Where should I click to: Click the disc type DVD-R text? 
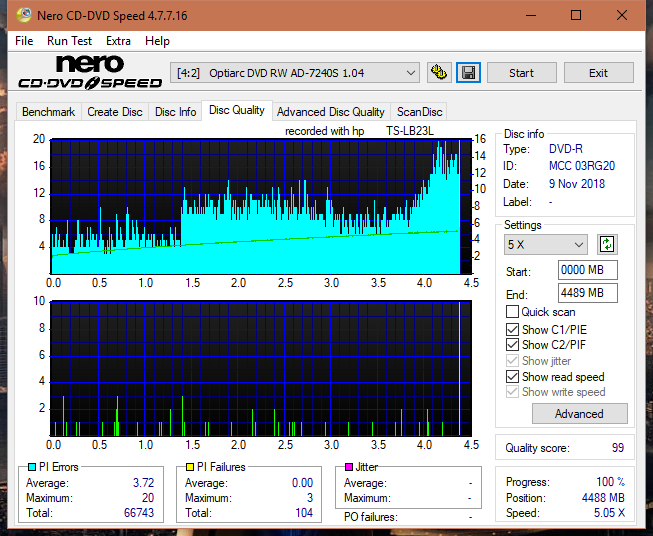pos(566,149)
